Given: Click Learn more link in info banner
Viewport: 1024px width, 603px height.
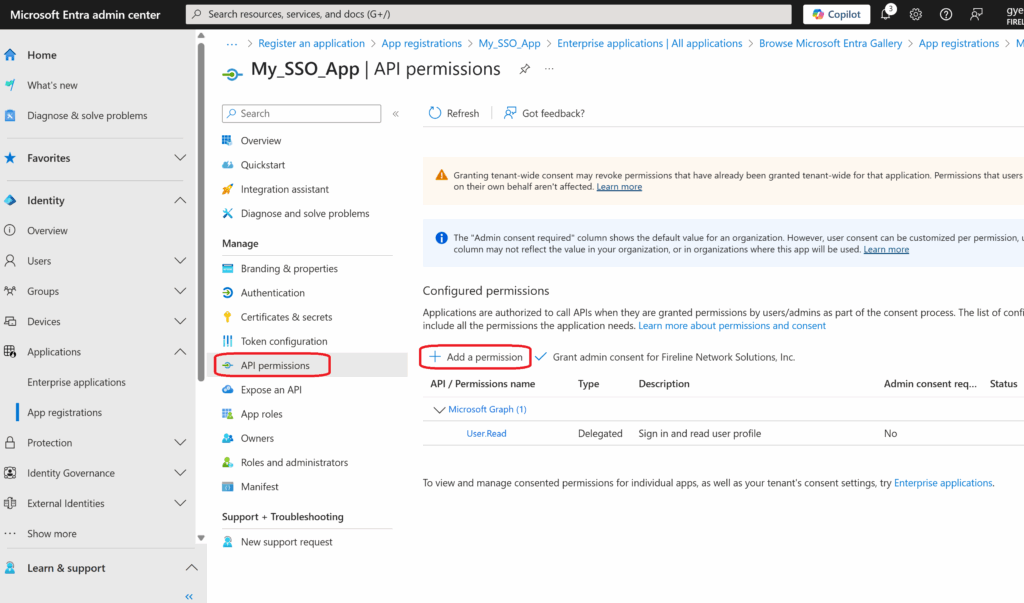Looking at the screenshot, I should tap(886, 250).
